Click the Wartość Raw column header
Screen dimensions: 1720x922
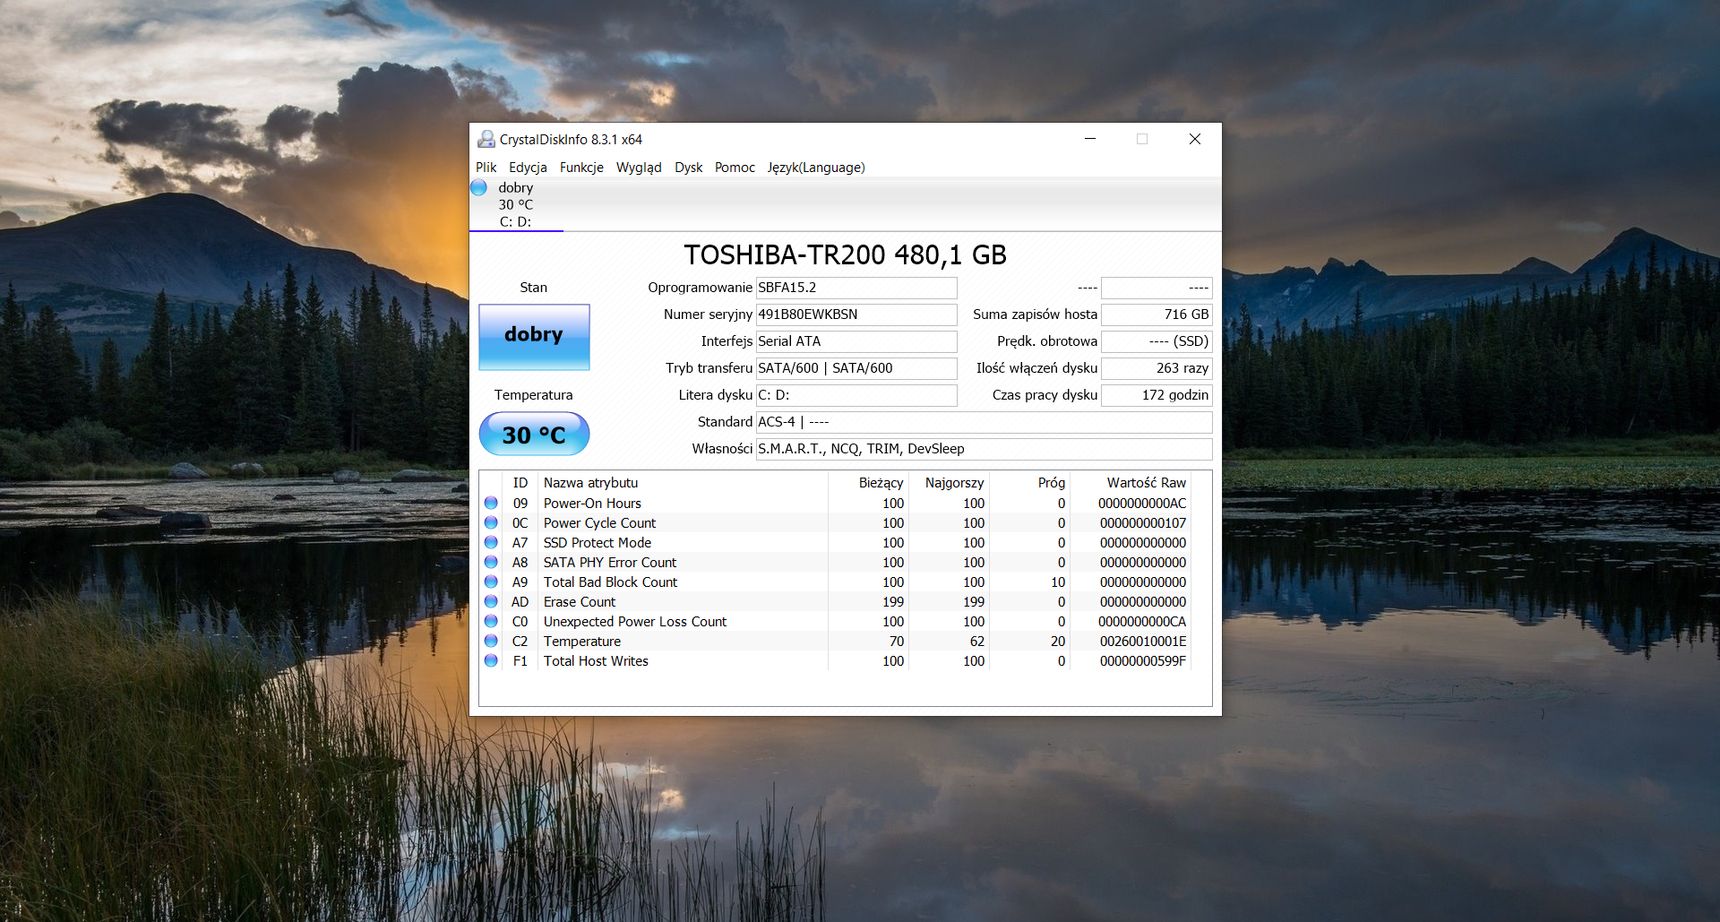click(x=1132, y=482)
